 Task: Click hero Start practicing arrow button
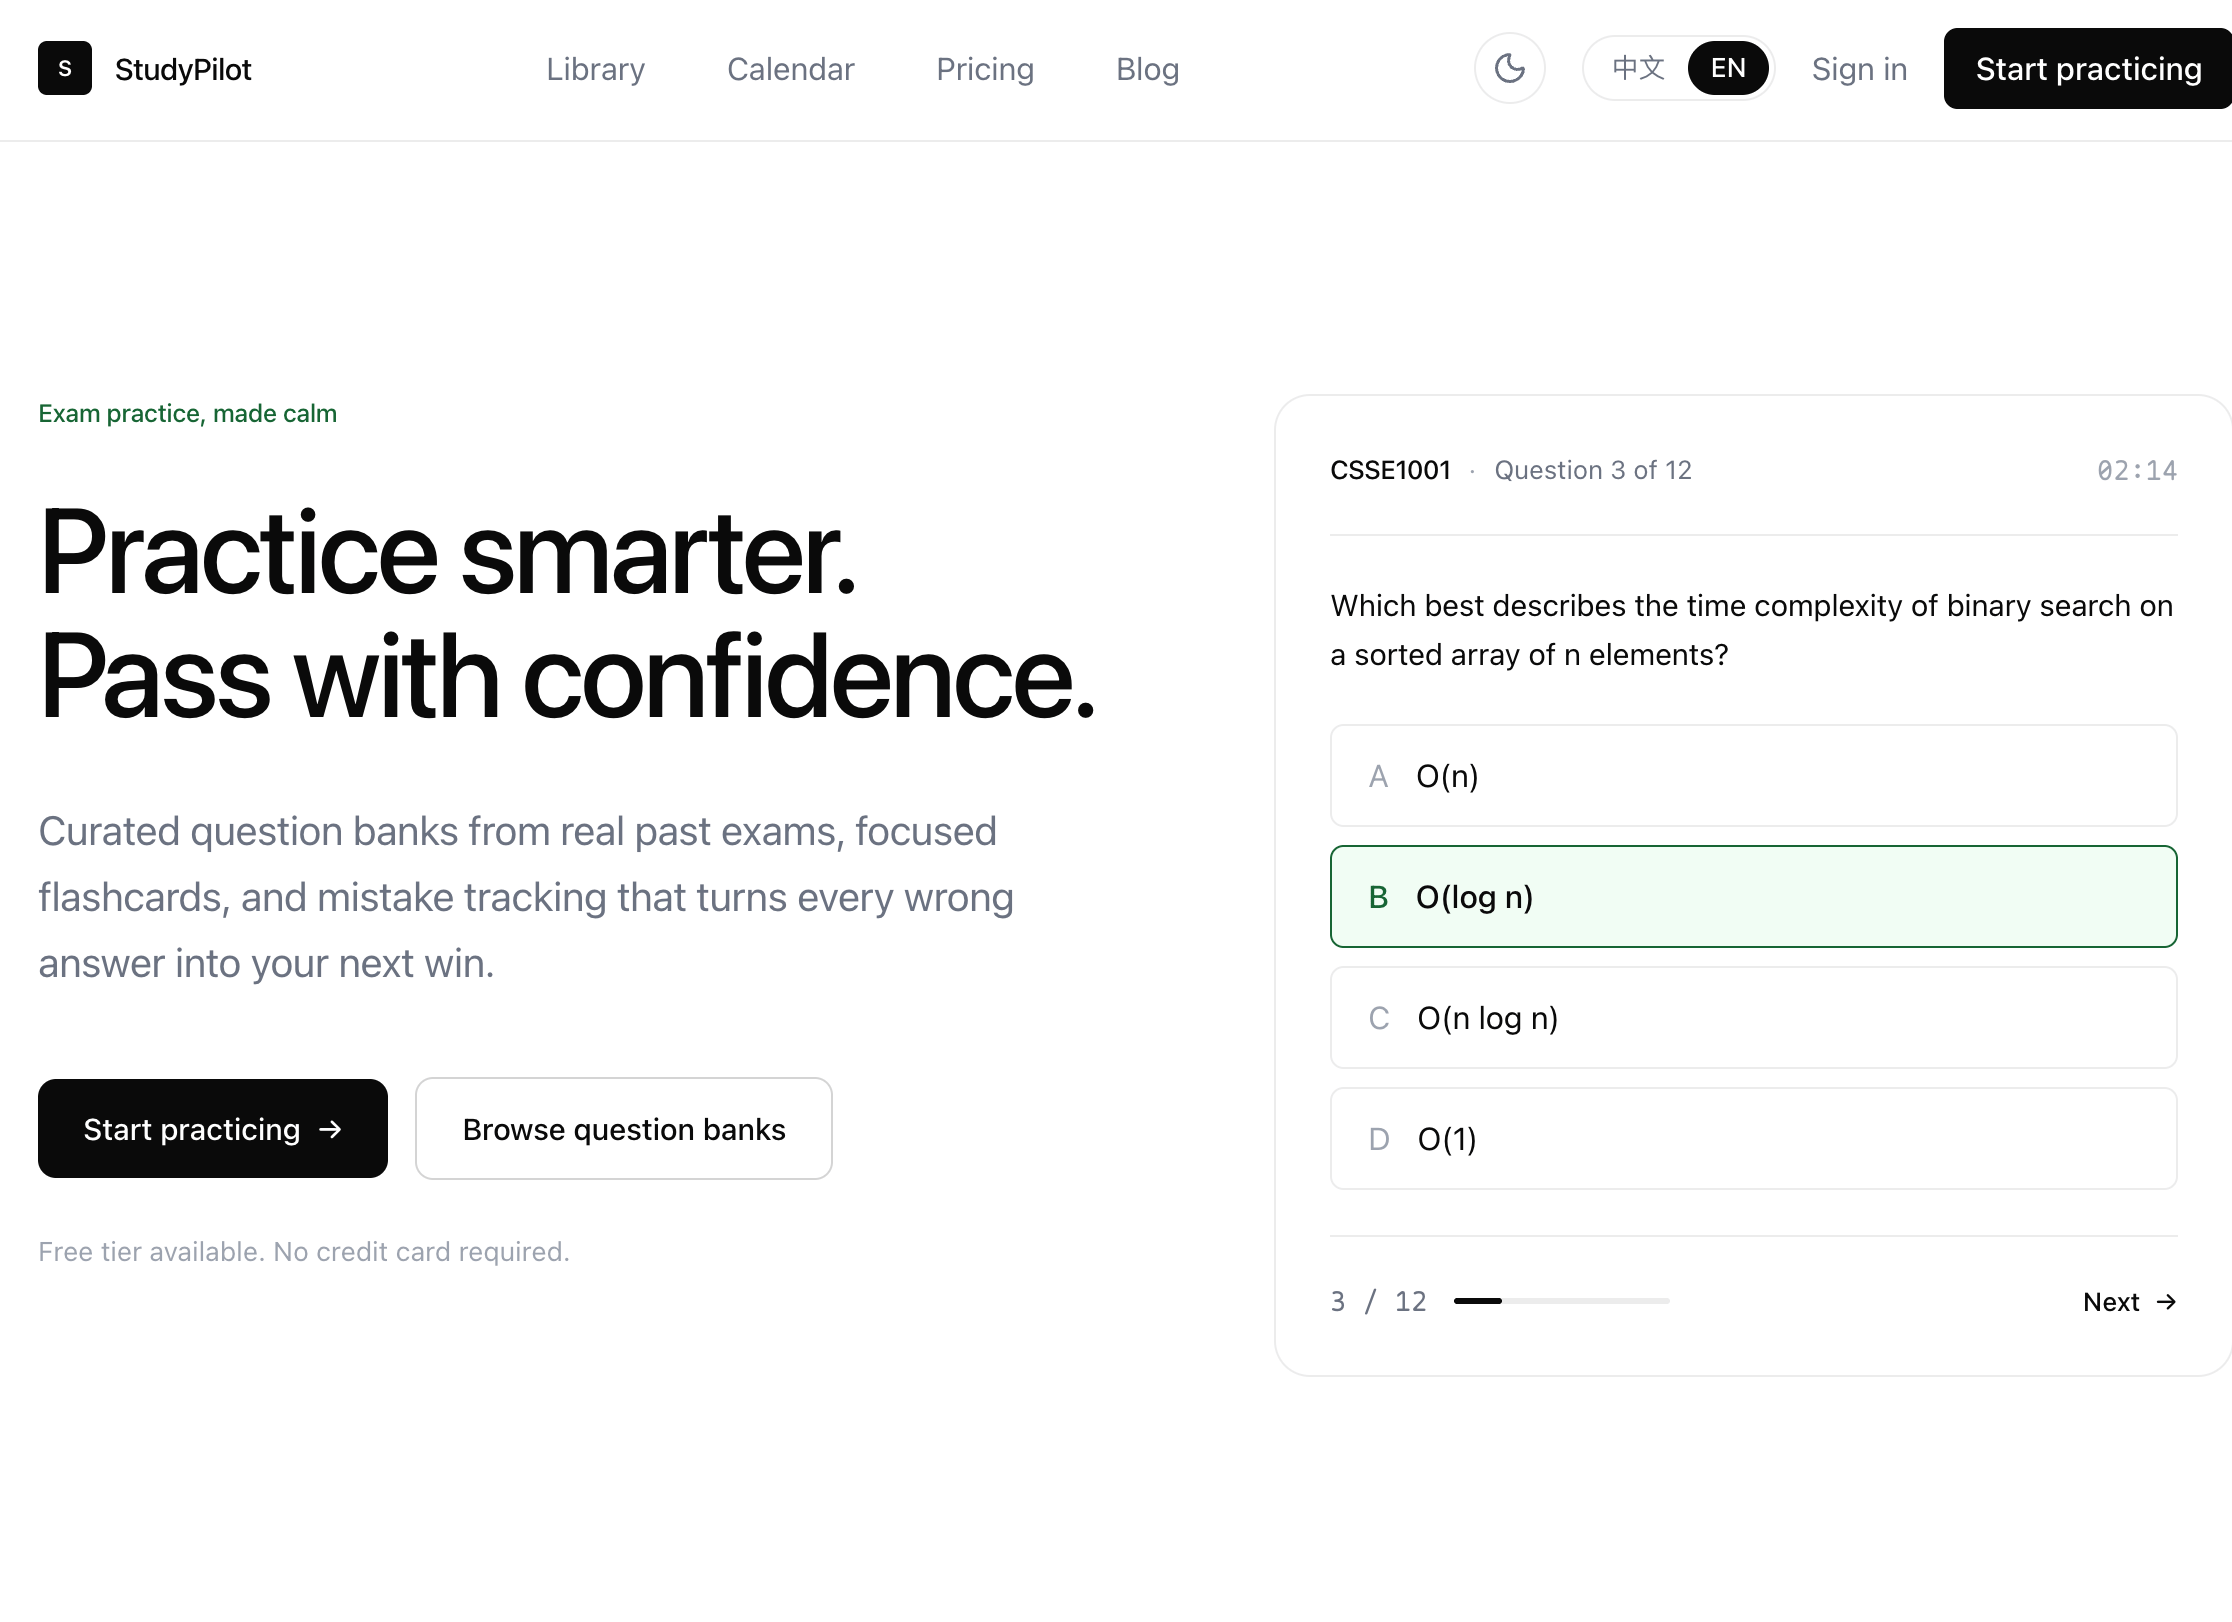click(213, 1128)
